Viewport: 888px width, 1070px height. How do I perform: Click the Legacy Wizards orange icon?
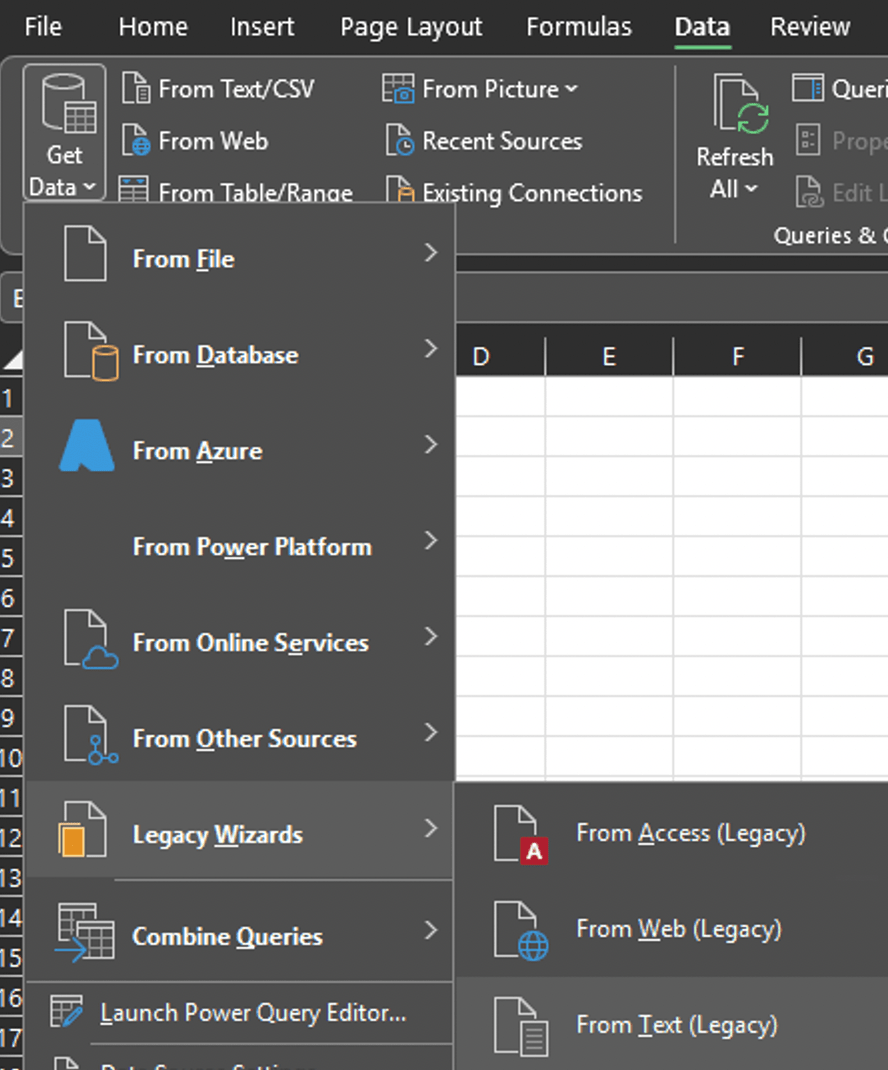click(83, 830)
